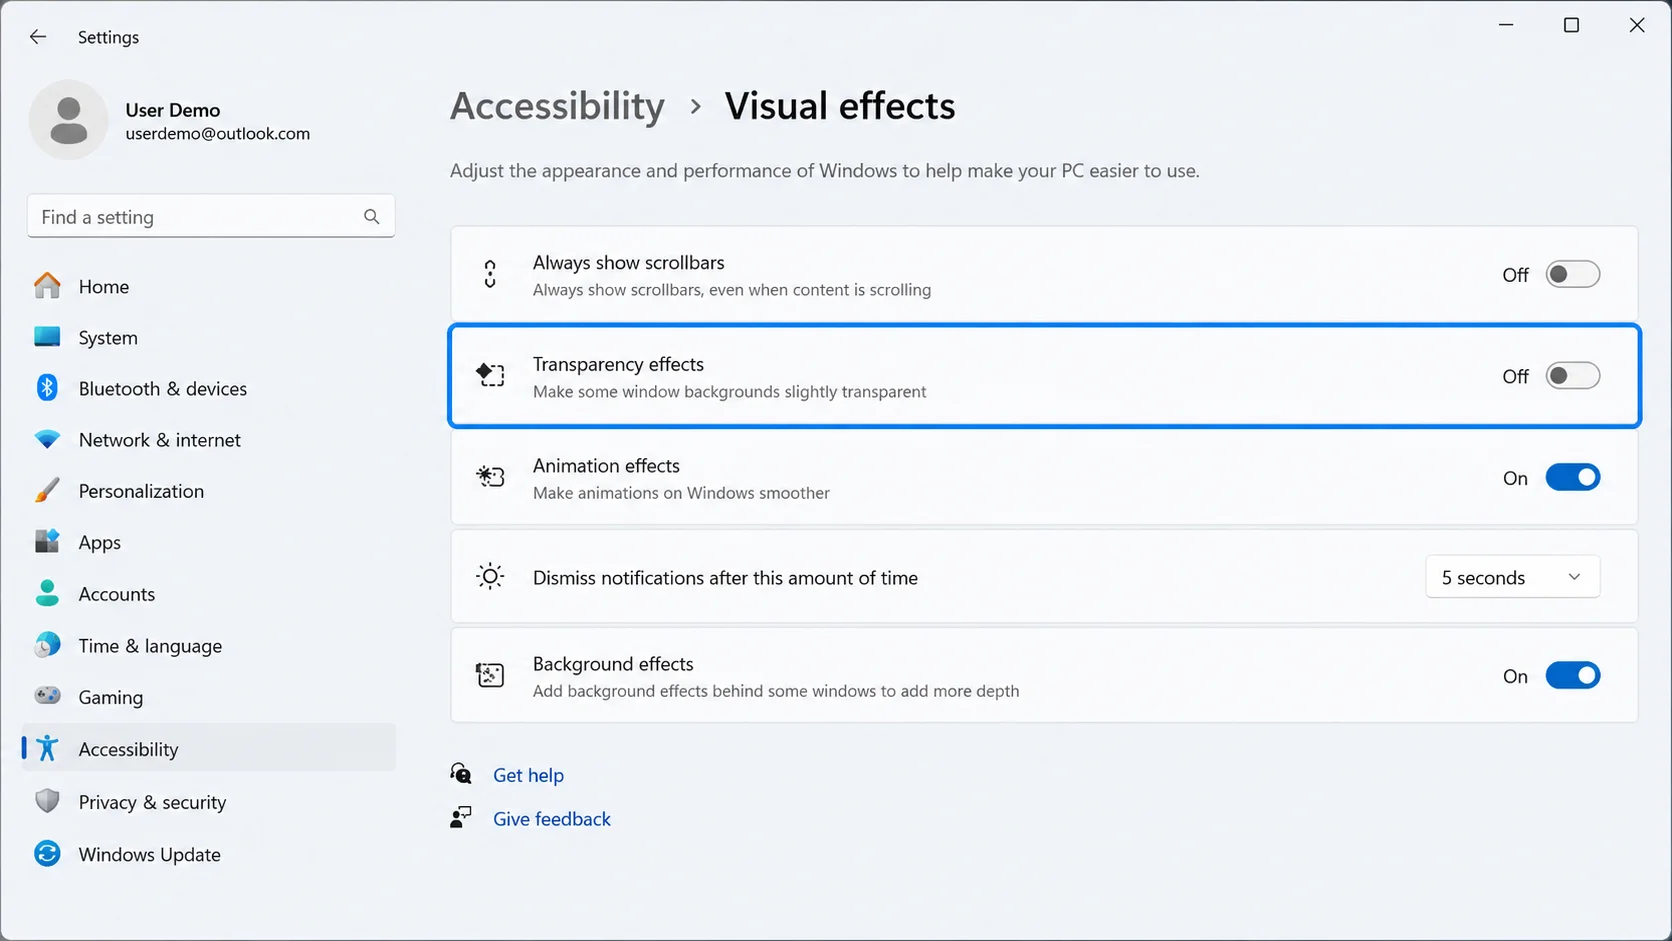Open the Get help link
Viewport: 1672px width, 941px height.
528,775
